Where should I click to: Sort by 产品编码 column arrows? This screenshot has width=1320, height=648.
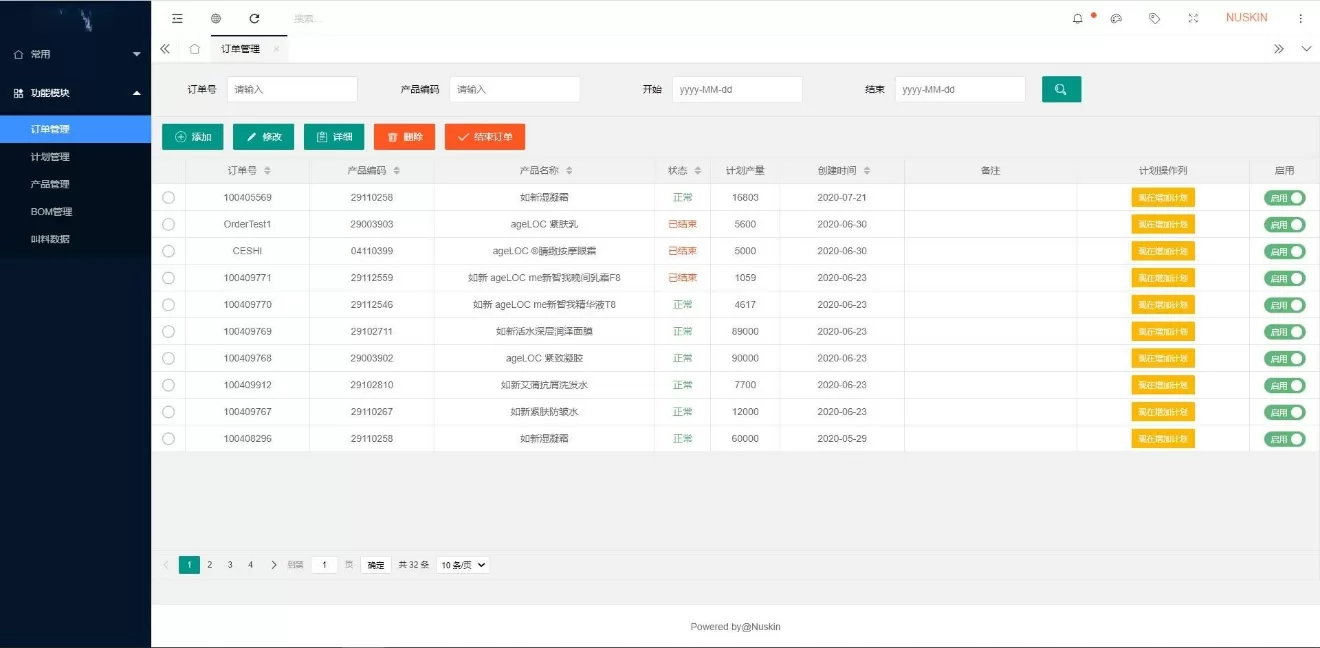pyautogui.click(x=396, y=171)
